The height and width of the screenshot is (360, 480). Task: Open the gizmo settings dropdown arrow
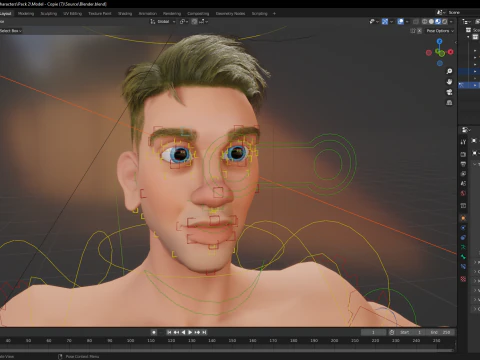pos(391,22)
